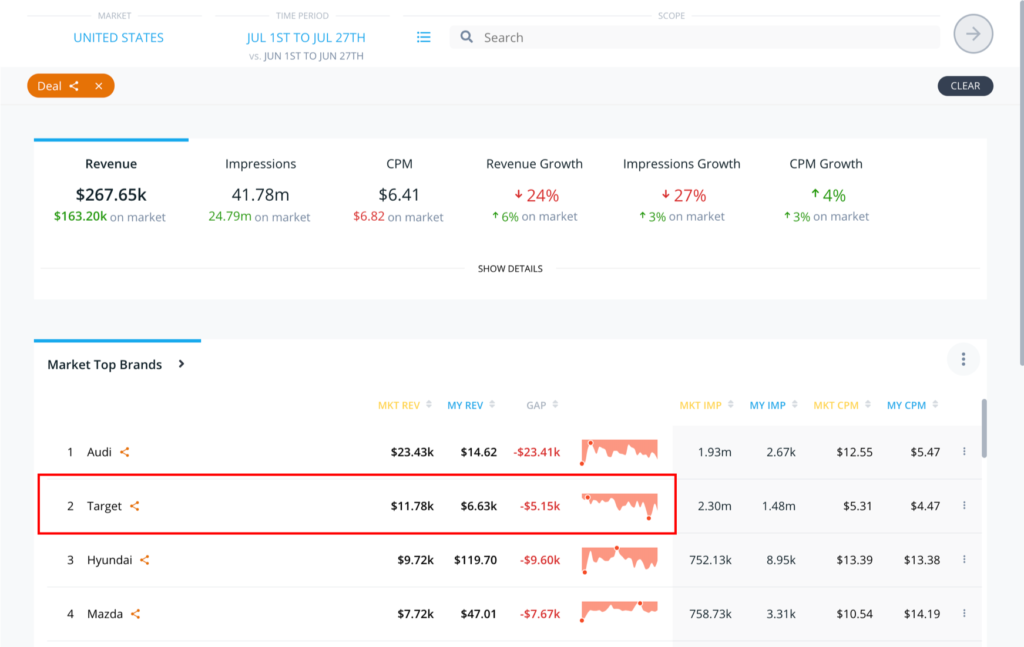Sort by MKT IMP column
This screenshot has height=647, width=1024.
tap(707, 405)
